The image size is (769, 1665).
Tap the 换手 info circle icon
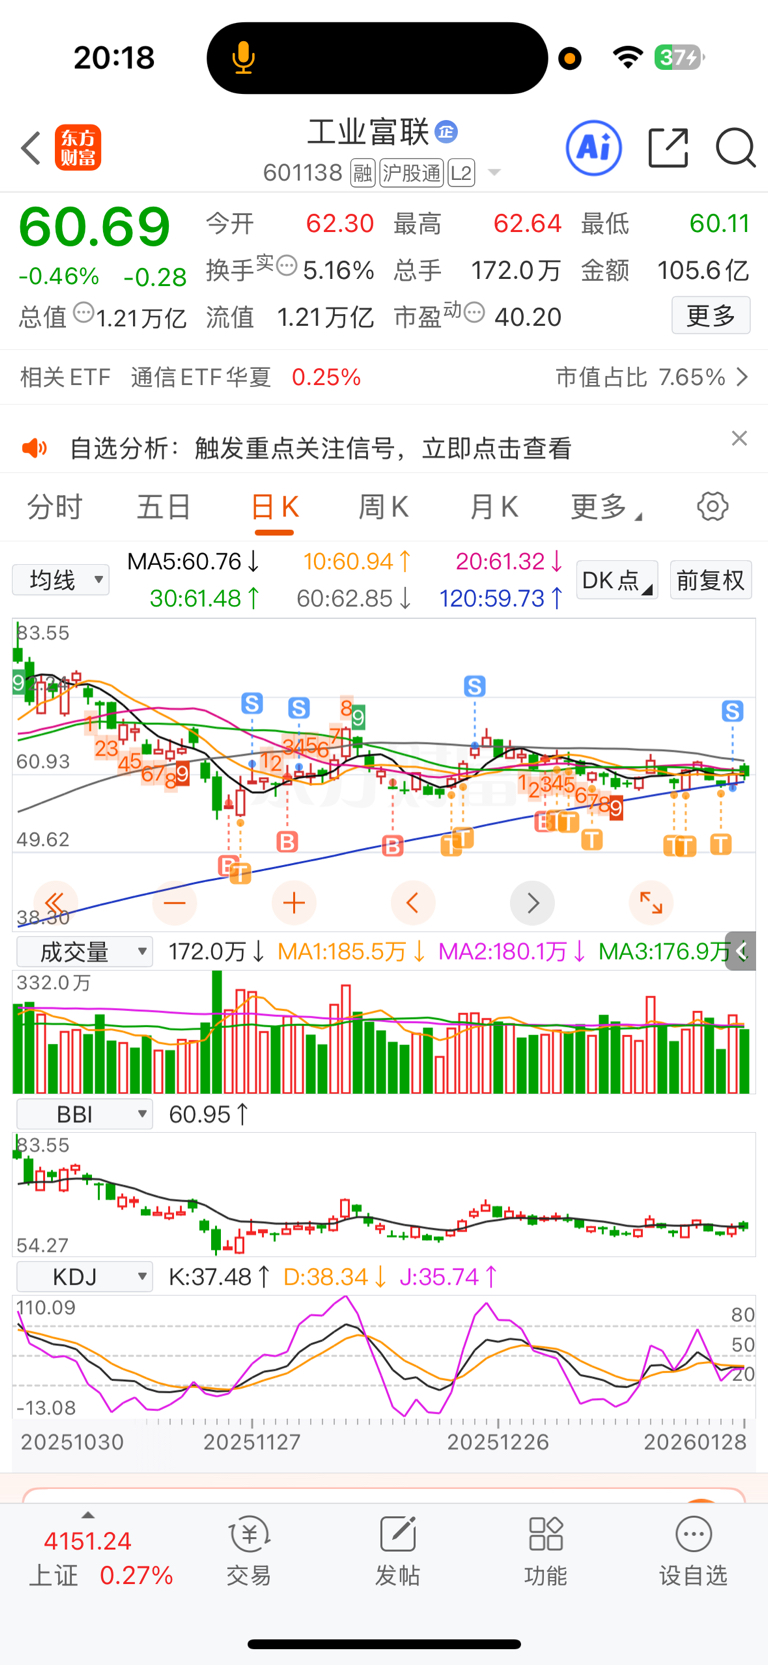(287, 266)
